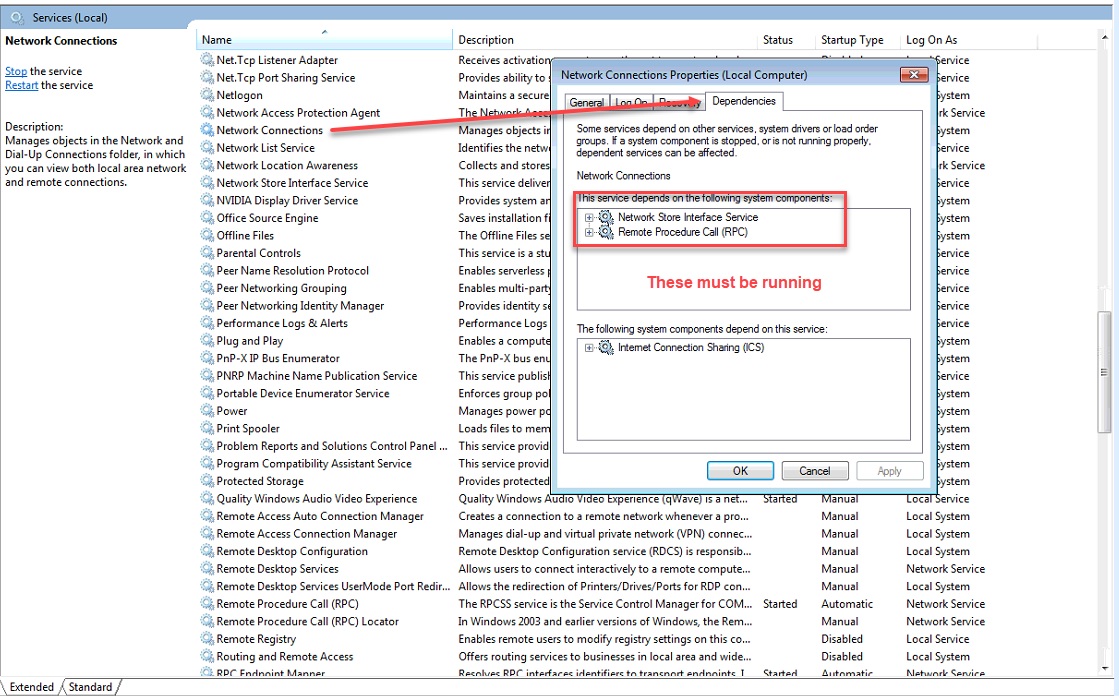The image size is (1119, 696).
Task: Cancel the Network Connections Properties dialog
Action: pos(814,471)
